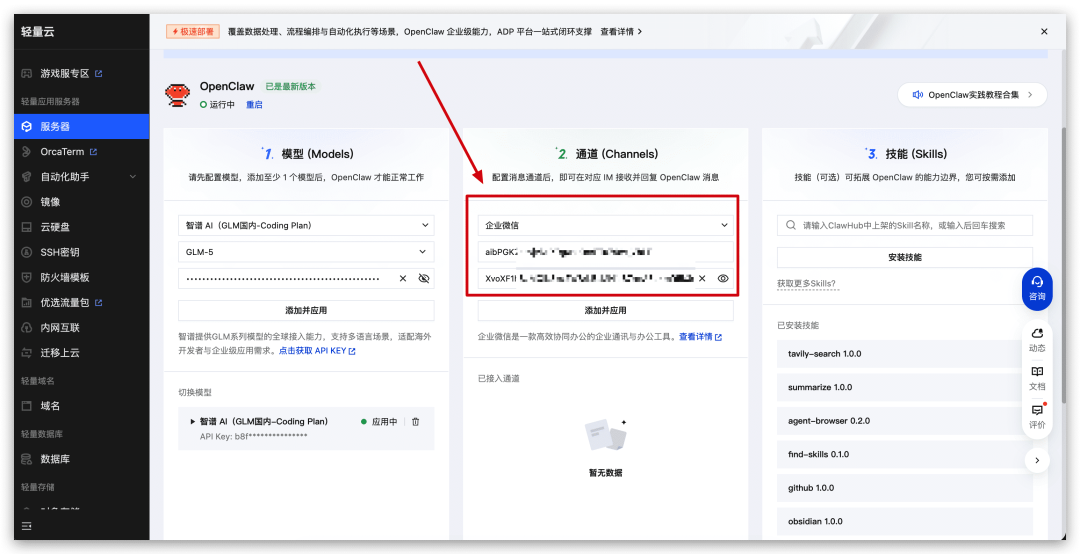The image size is (1080, 554).
Task: Click 添加并应用 under Channels
Action: click(x=605, y=310)
